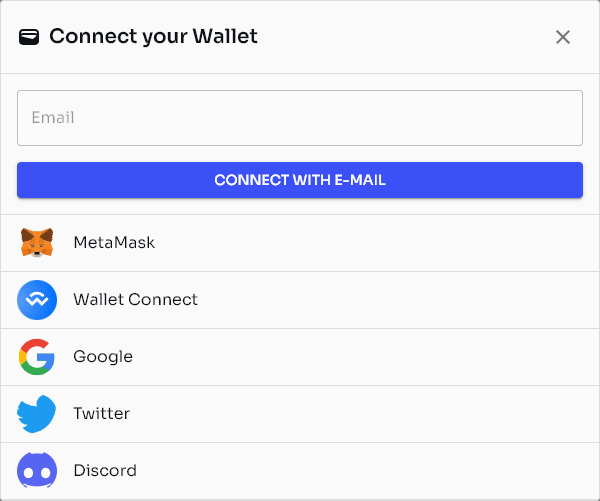Open the Discord login option row
Image resolution: width=600 pixels, height=501 pixels.
point(300,471)
